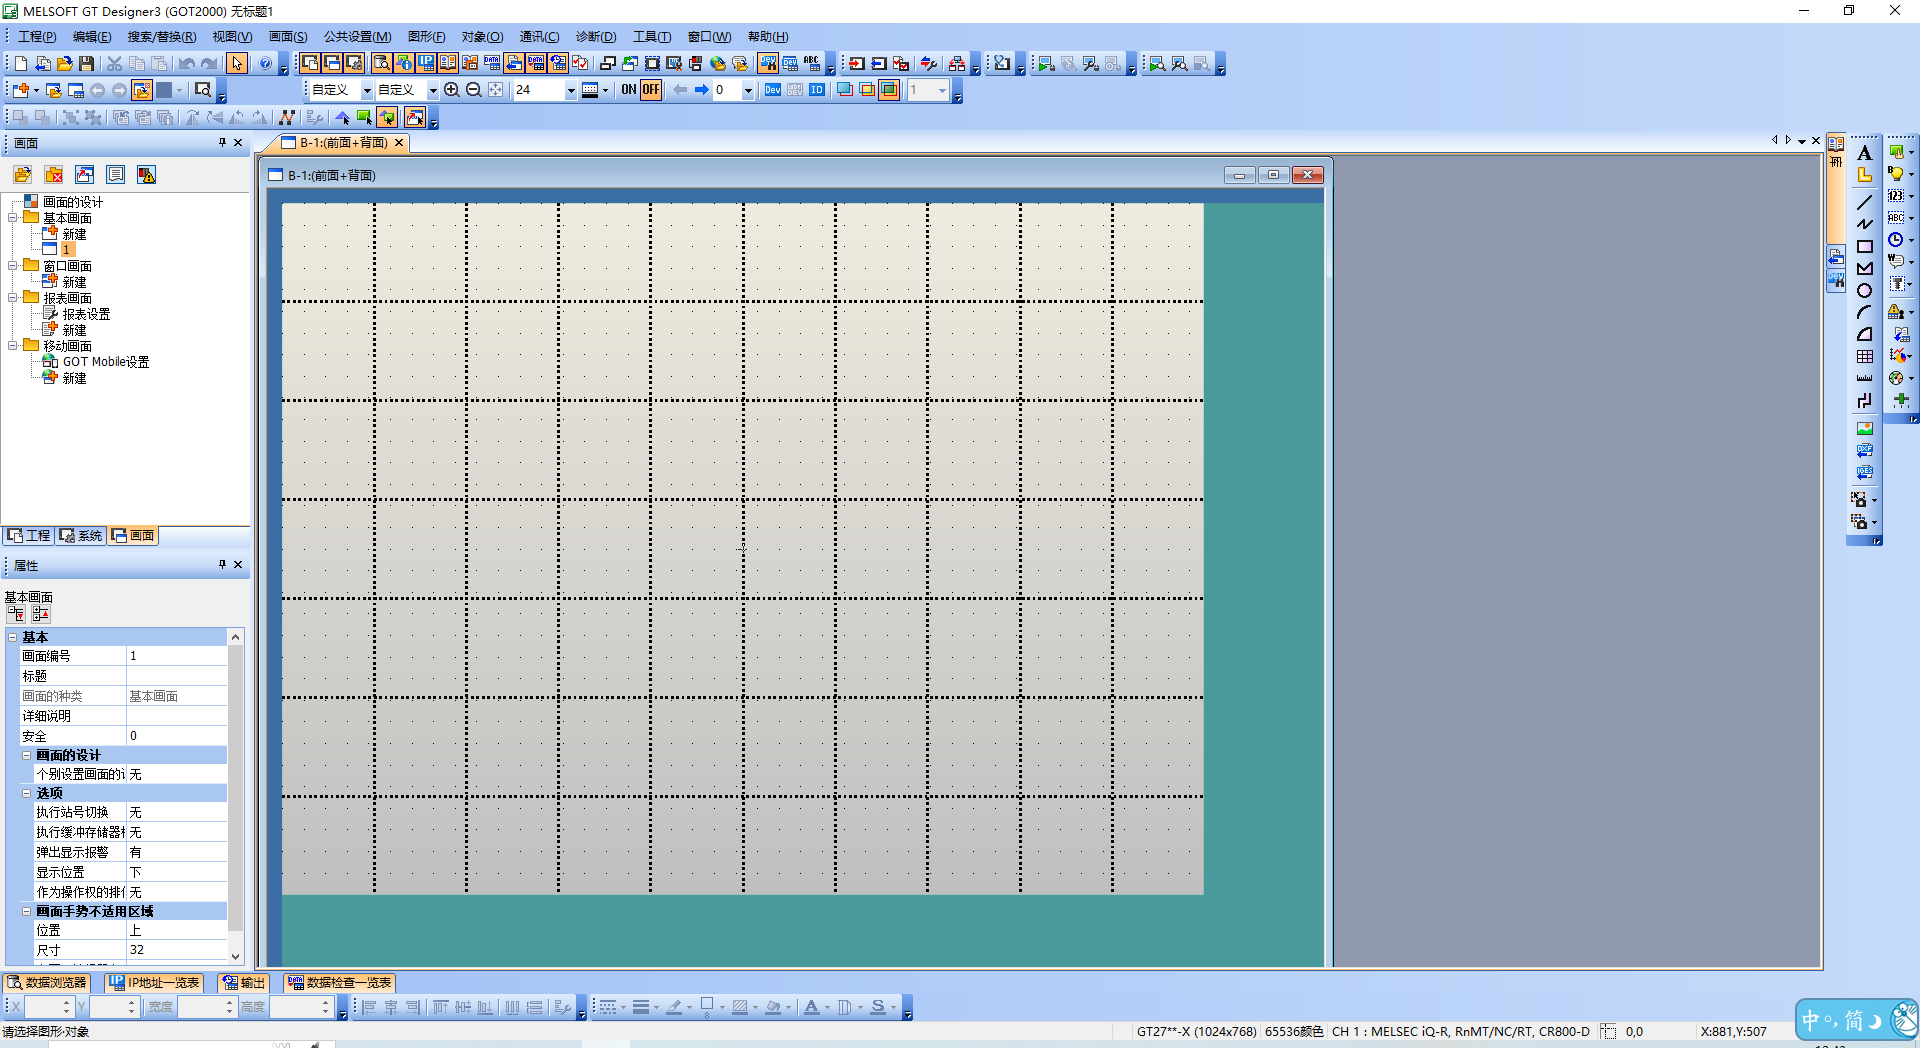Select the Text tool in the figure toolbar

[x=1864, y=153]
